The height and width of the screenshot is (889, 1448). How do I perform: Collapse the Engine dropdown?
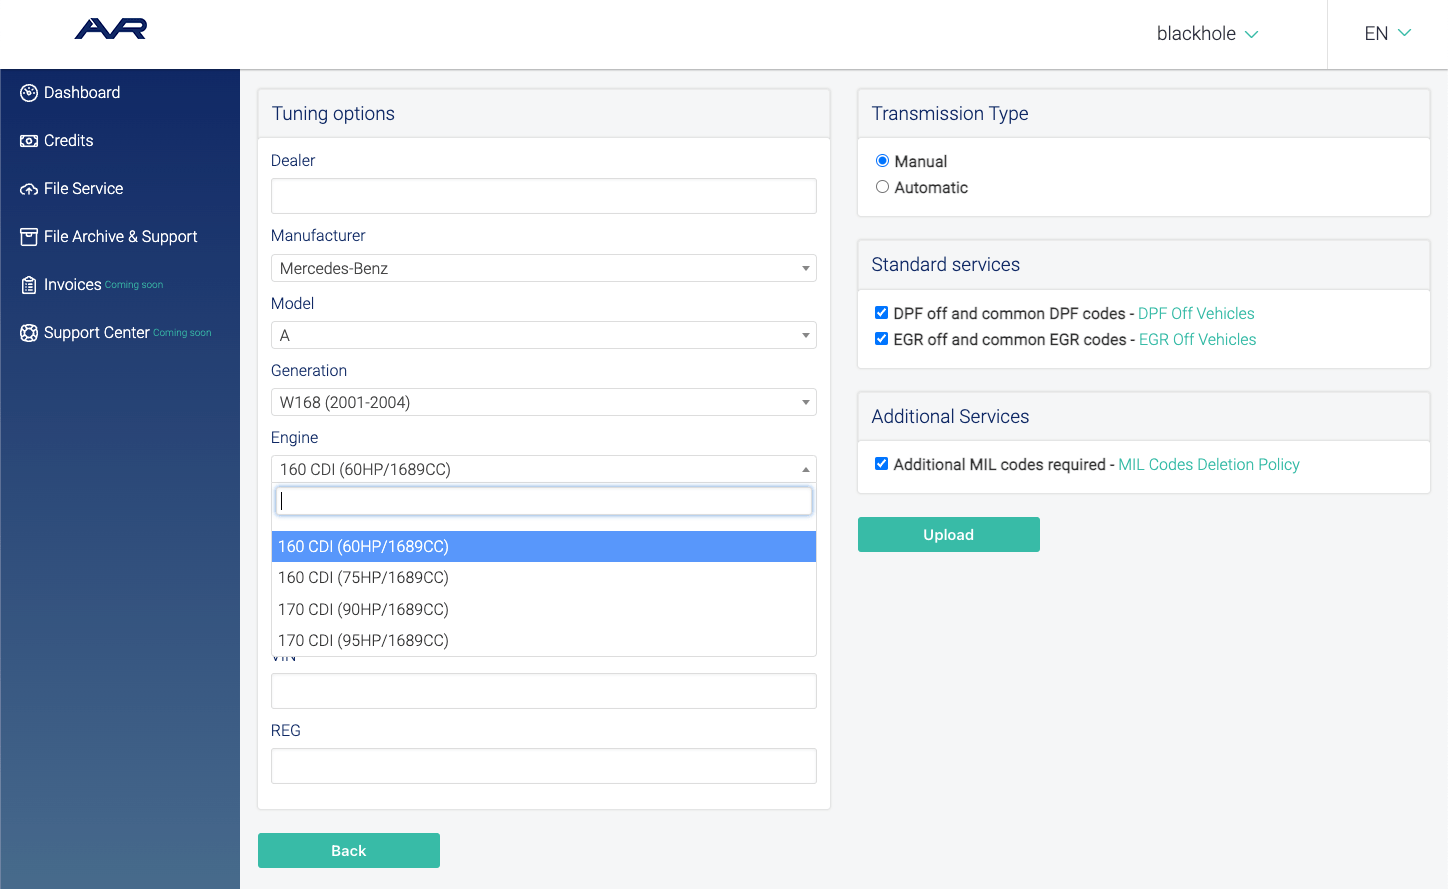544,469
